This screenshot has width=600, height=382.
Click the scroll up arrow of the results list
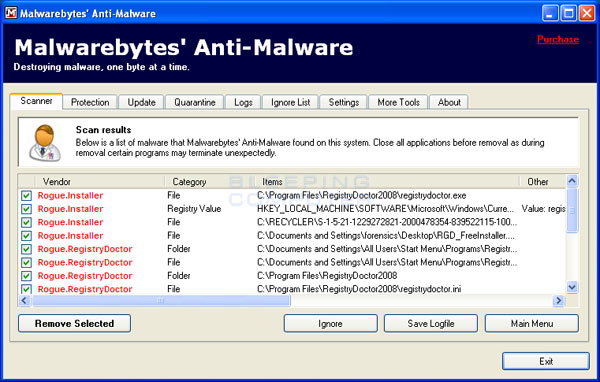point(572,181)
